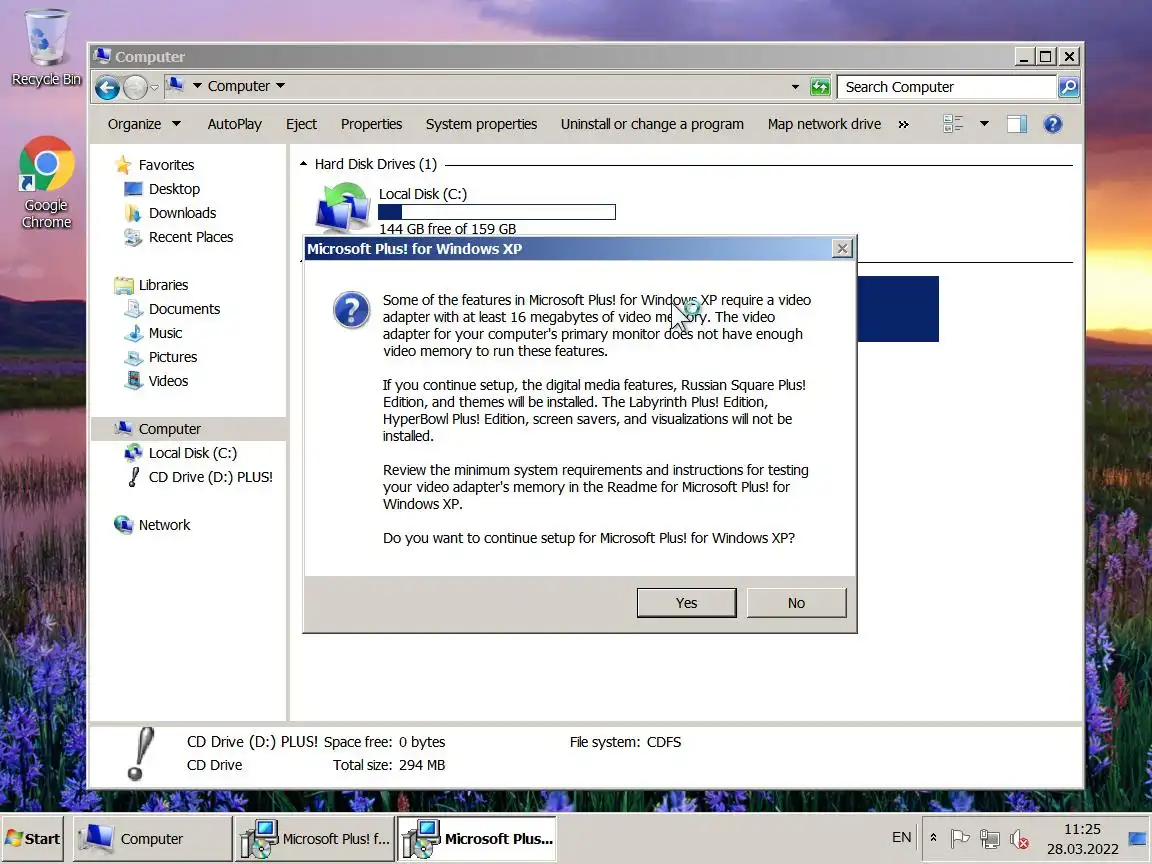Click the address bar computer icon
This screenshot has height=864, width=1152.
click(x=175, y=85)
